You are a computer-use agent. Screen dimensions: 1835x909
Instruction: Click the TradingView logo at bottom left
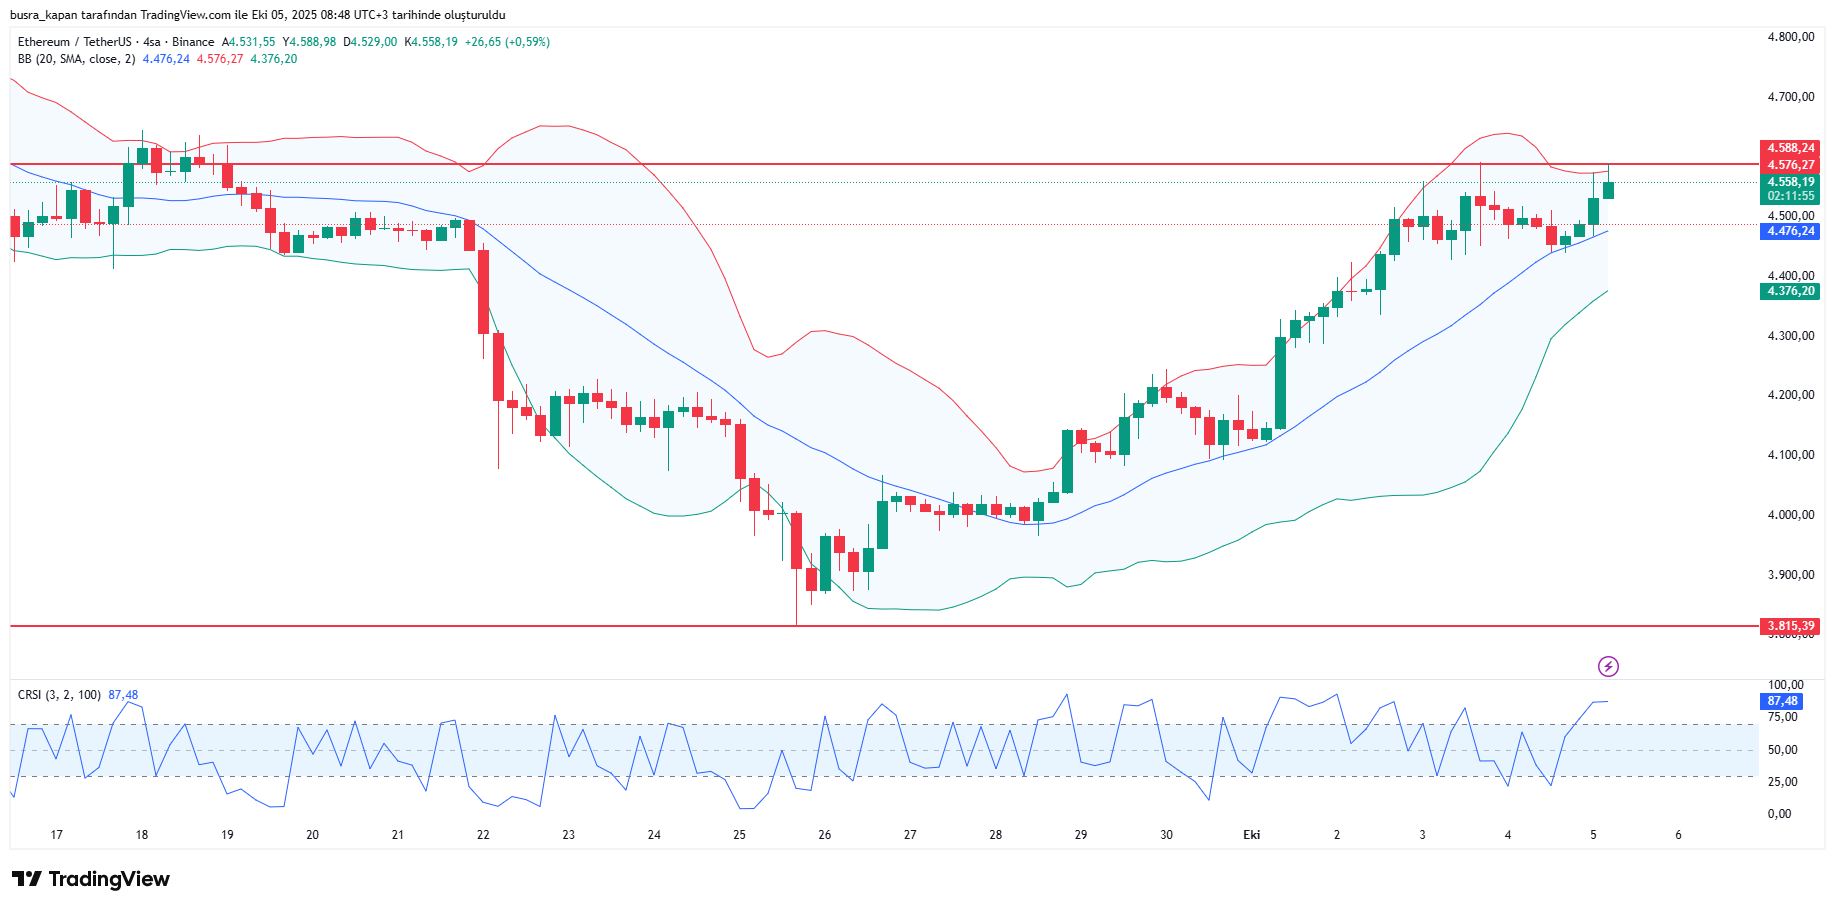(x=91, y=879)
